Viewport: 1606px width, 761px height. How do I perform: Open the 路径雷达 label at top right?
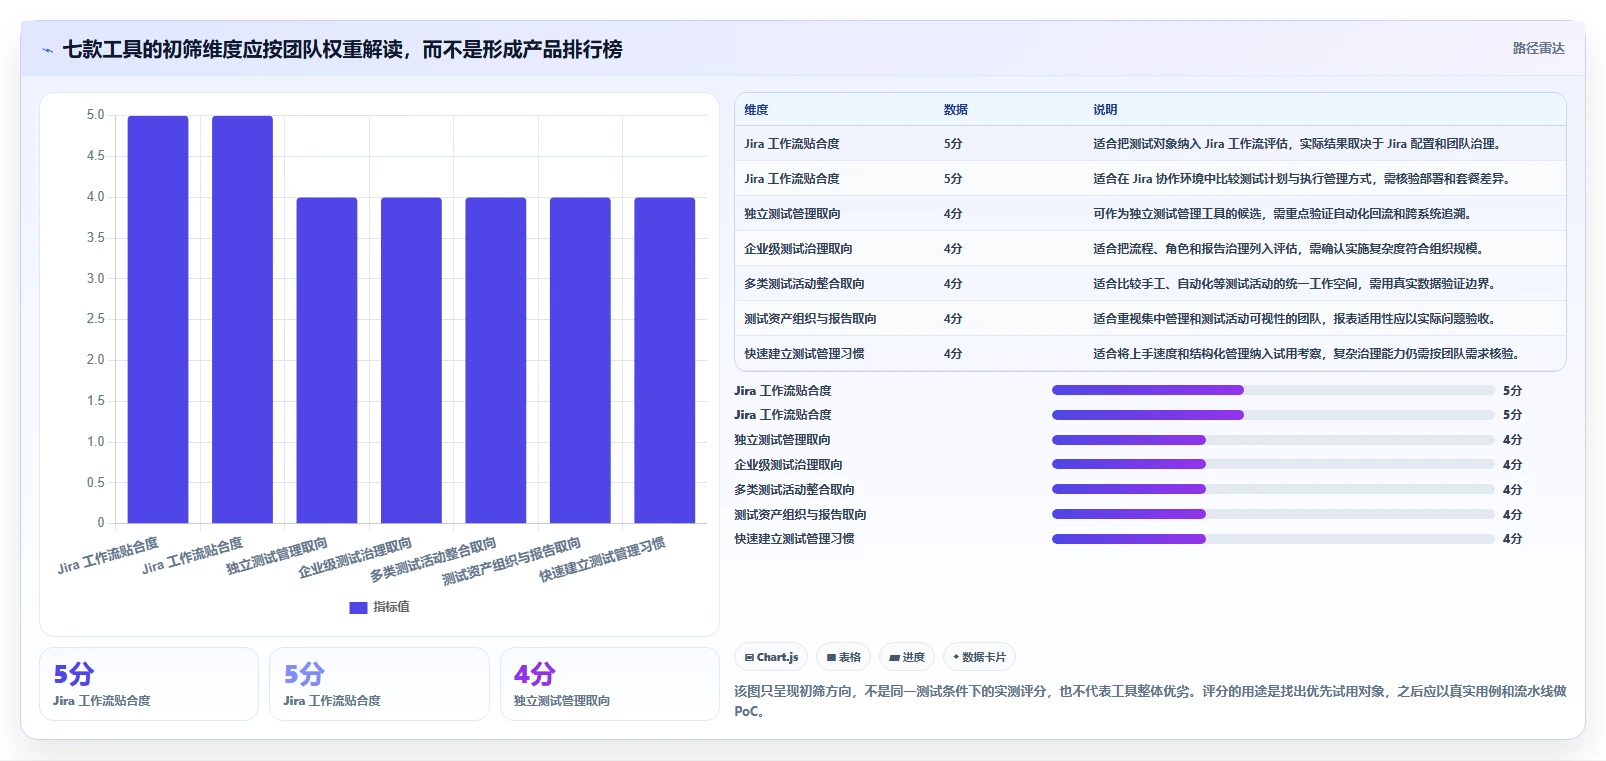pyautogui.click(x=1538, y=48)
